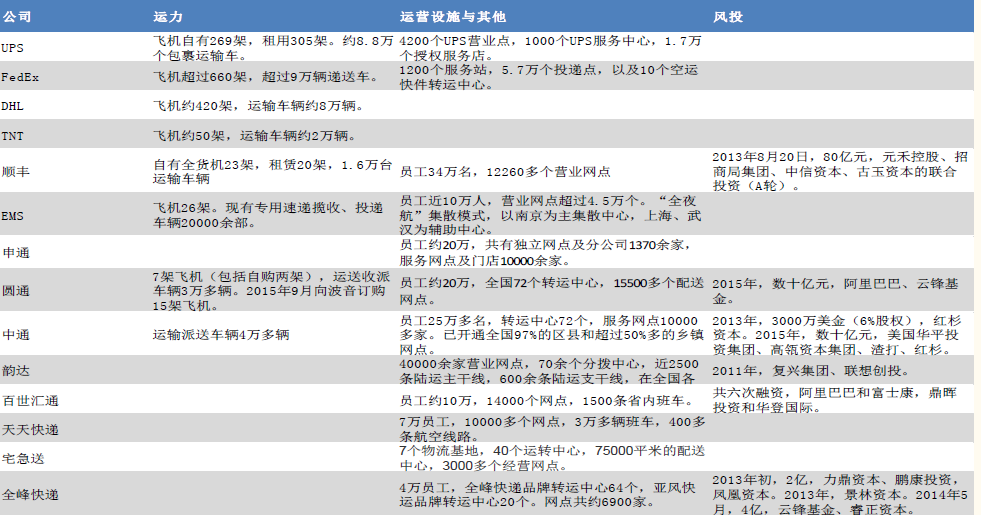The height and width of the screenshot is (515, 981).
Task: Click FedEx facilities cell '1200个服务站'
Action: pos(549,77)
